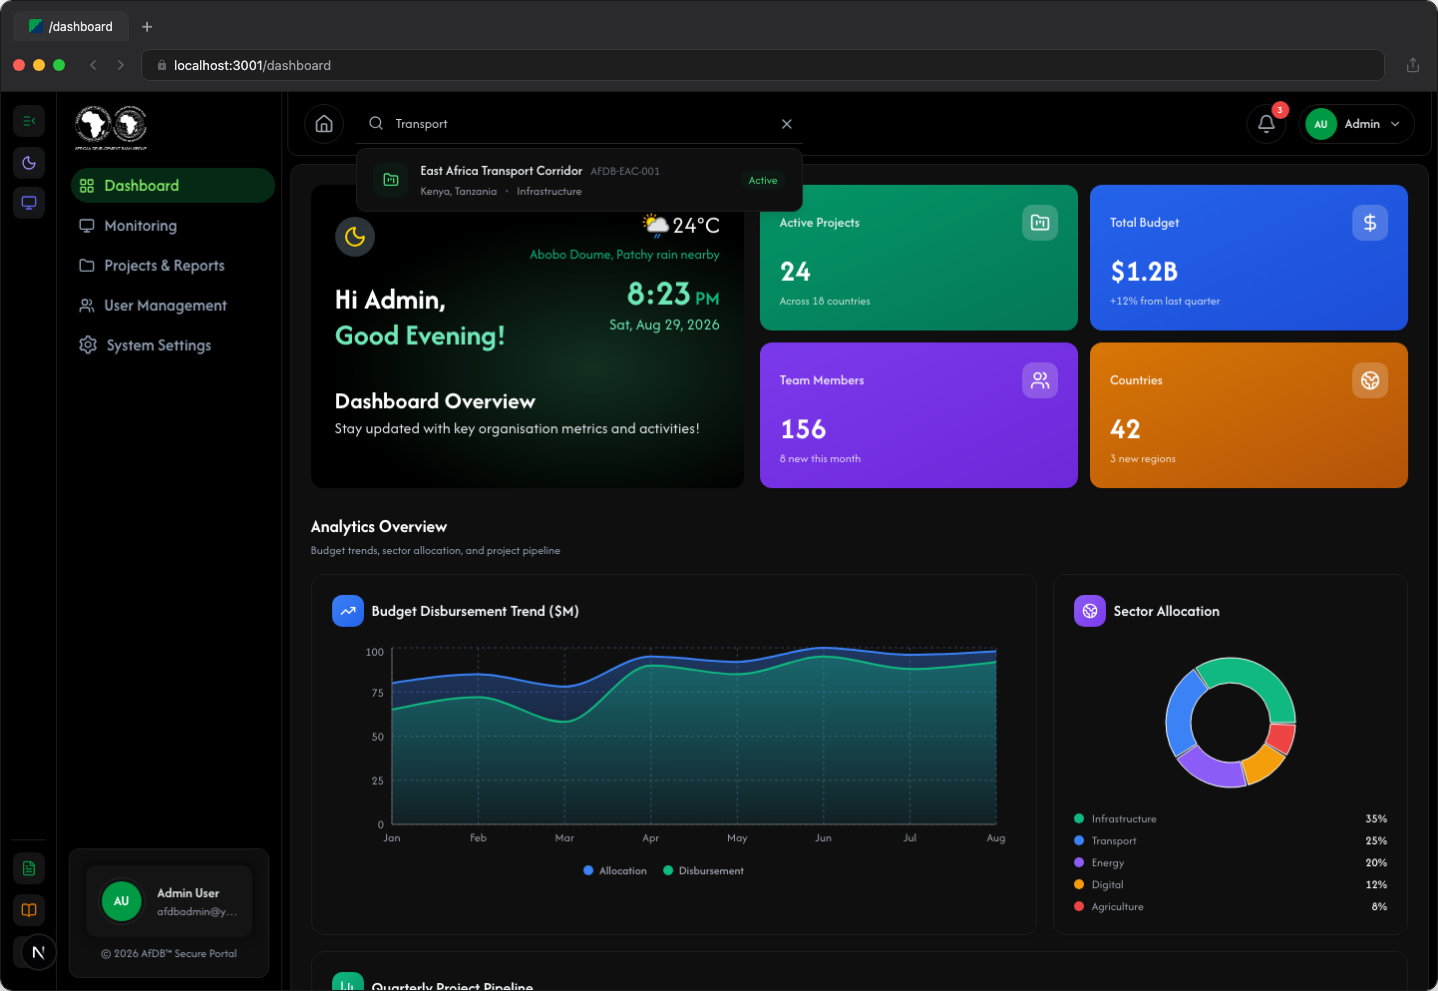This screenshot has height=991, width=1438.
Task: Open a new browser tab with the plus
Action: click(x=147, y=27)
